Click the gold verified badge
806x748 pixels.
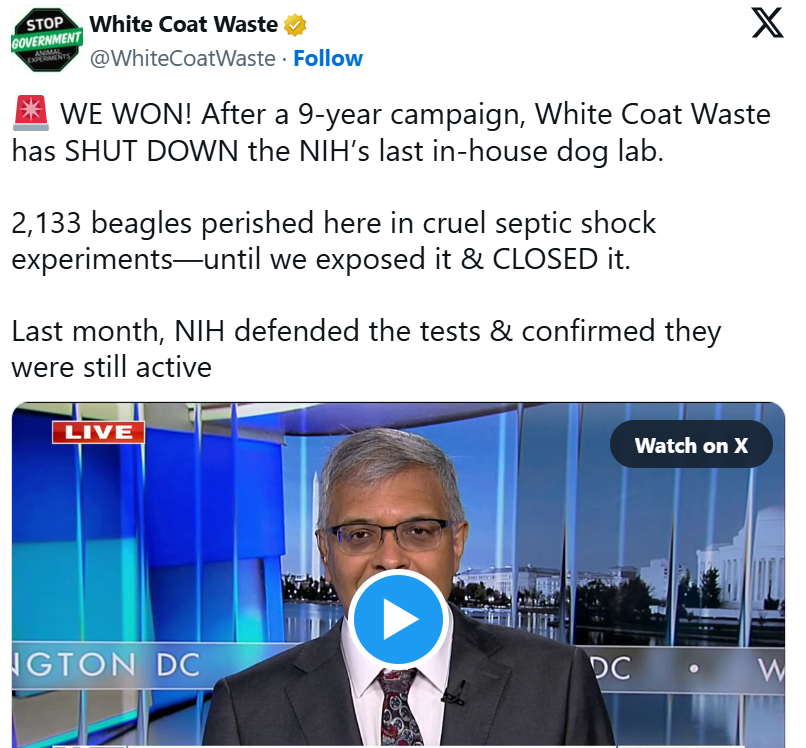pyautogui.click(x=295, y=25)
